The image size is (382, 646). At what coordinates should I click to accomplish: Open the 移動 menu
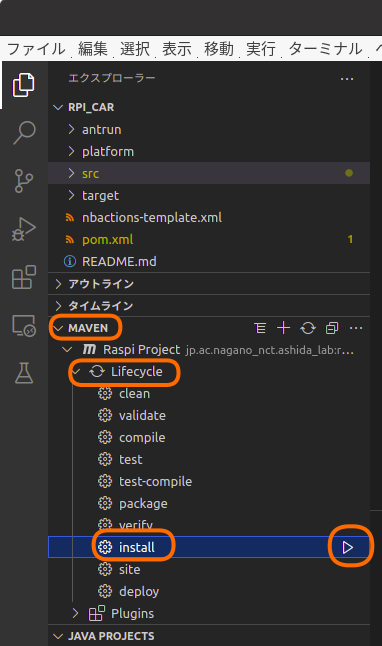[x=219, y=49]
